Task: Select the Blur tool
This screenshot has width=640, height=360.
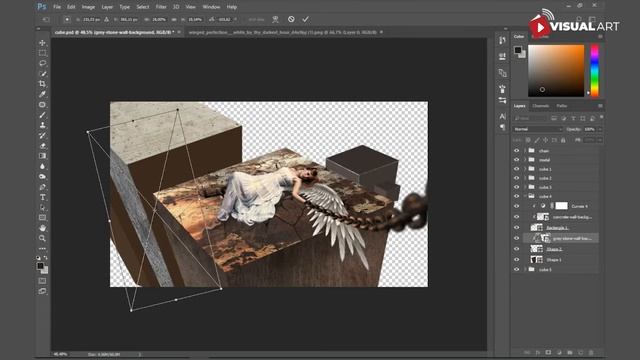Action: pyautogui.click(x=42, y=167)
